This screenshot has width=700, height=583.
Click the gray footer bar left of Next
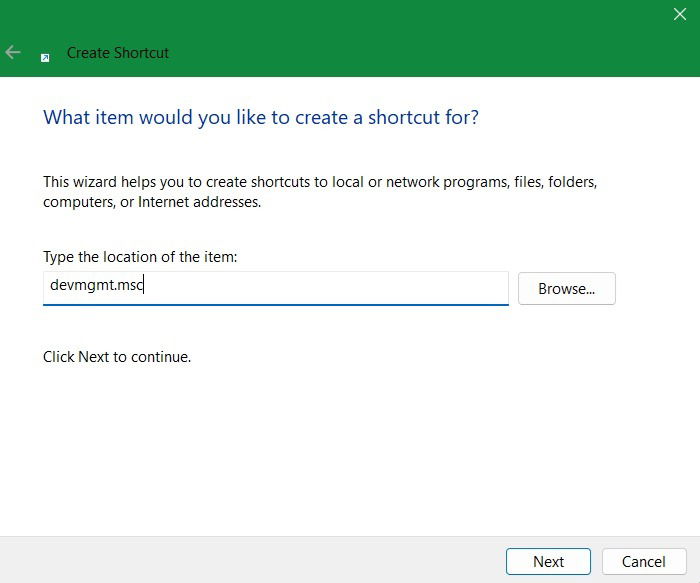[250, 560]
